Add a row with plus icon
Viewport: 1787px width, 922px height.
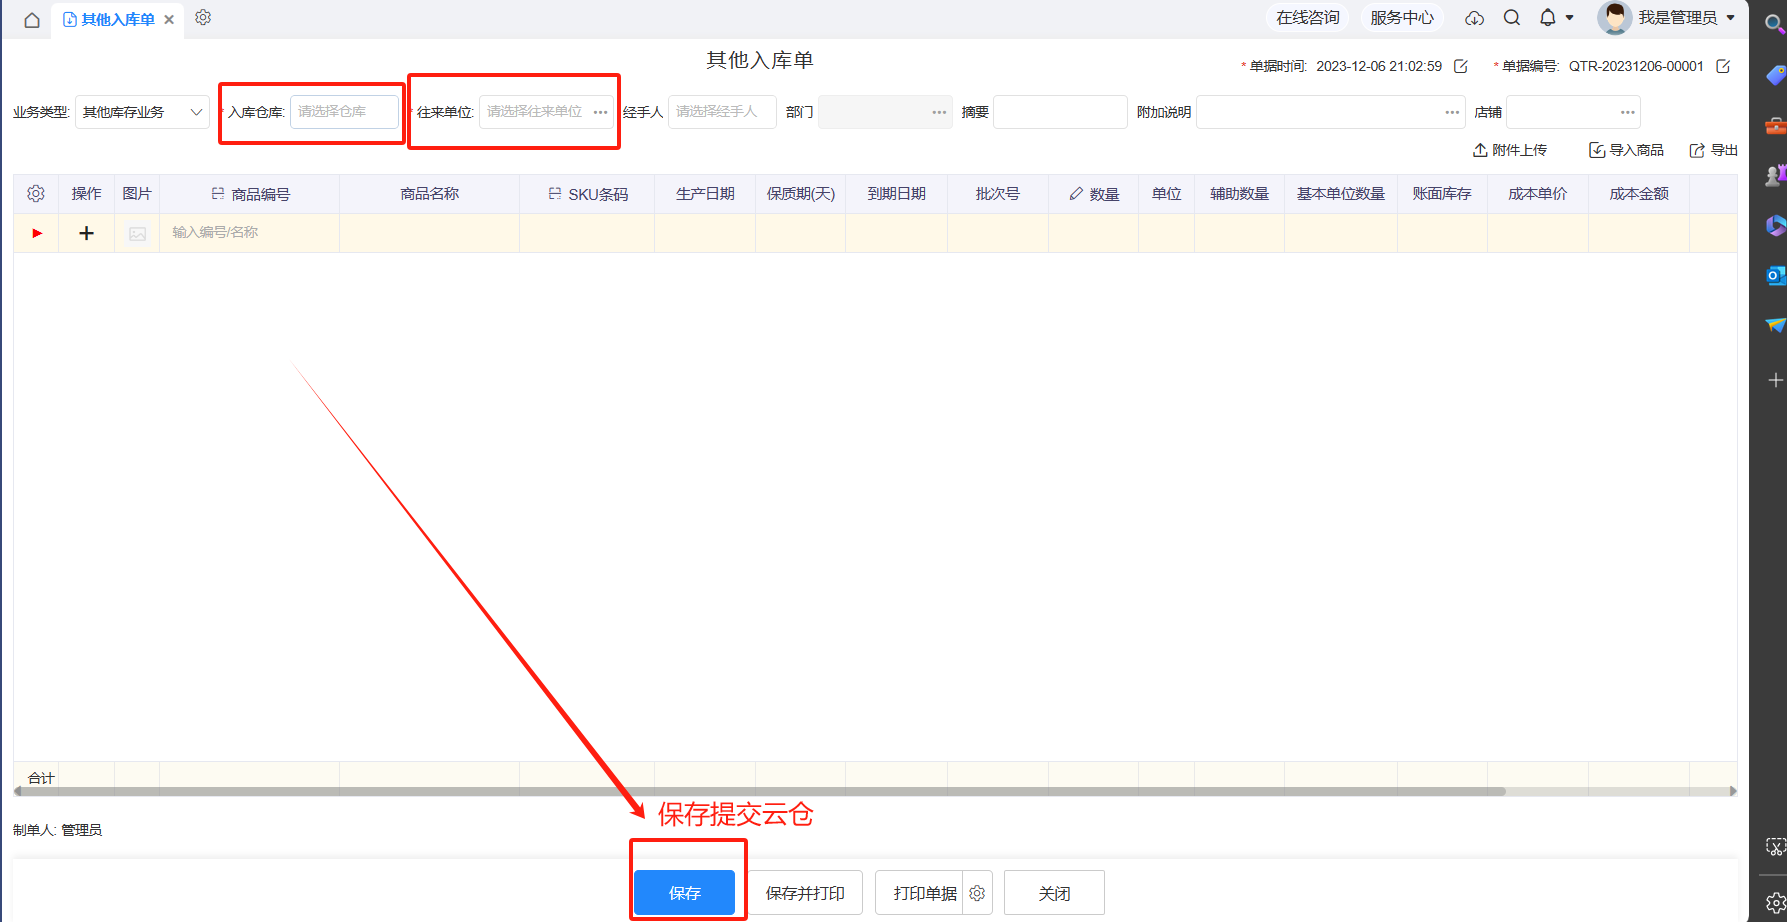(x=87, y=233)
